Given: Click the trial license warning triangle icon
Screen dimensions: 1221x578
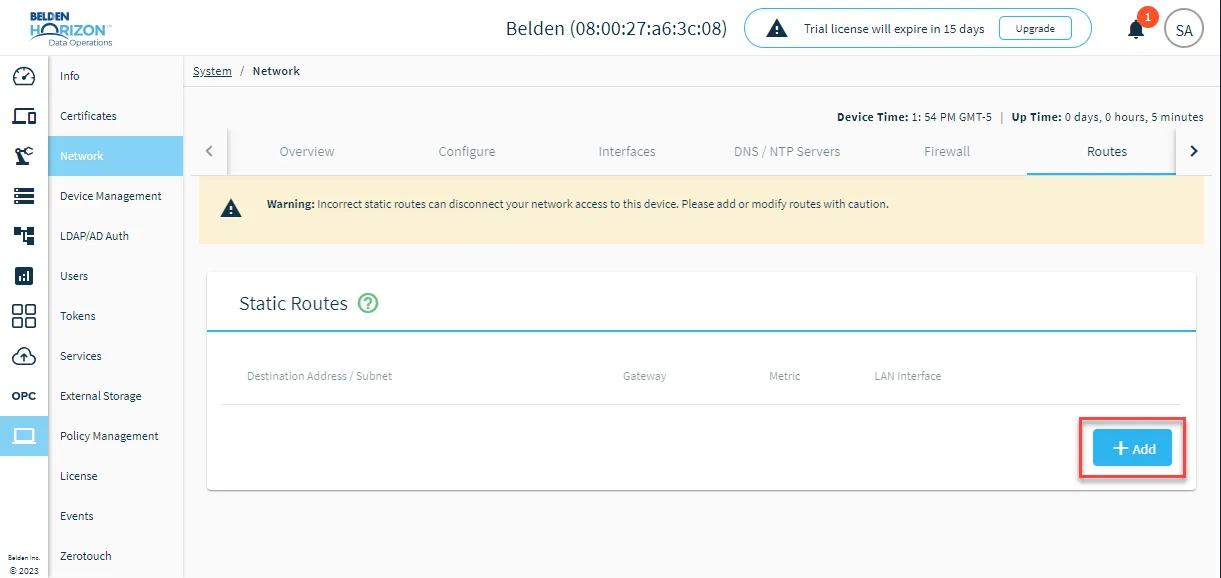Looking at the screenshot, I should click(776, 29).
